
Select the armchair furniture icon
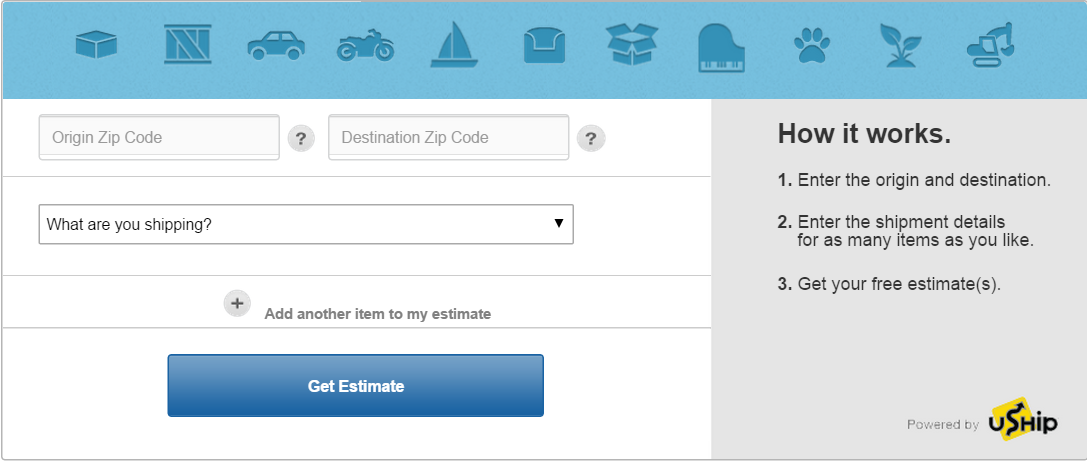(544, 45)
